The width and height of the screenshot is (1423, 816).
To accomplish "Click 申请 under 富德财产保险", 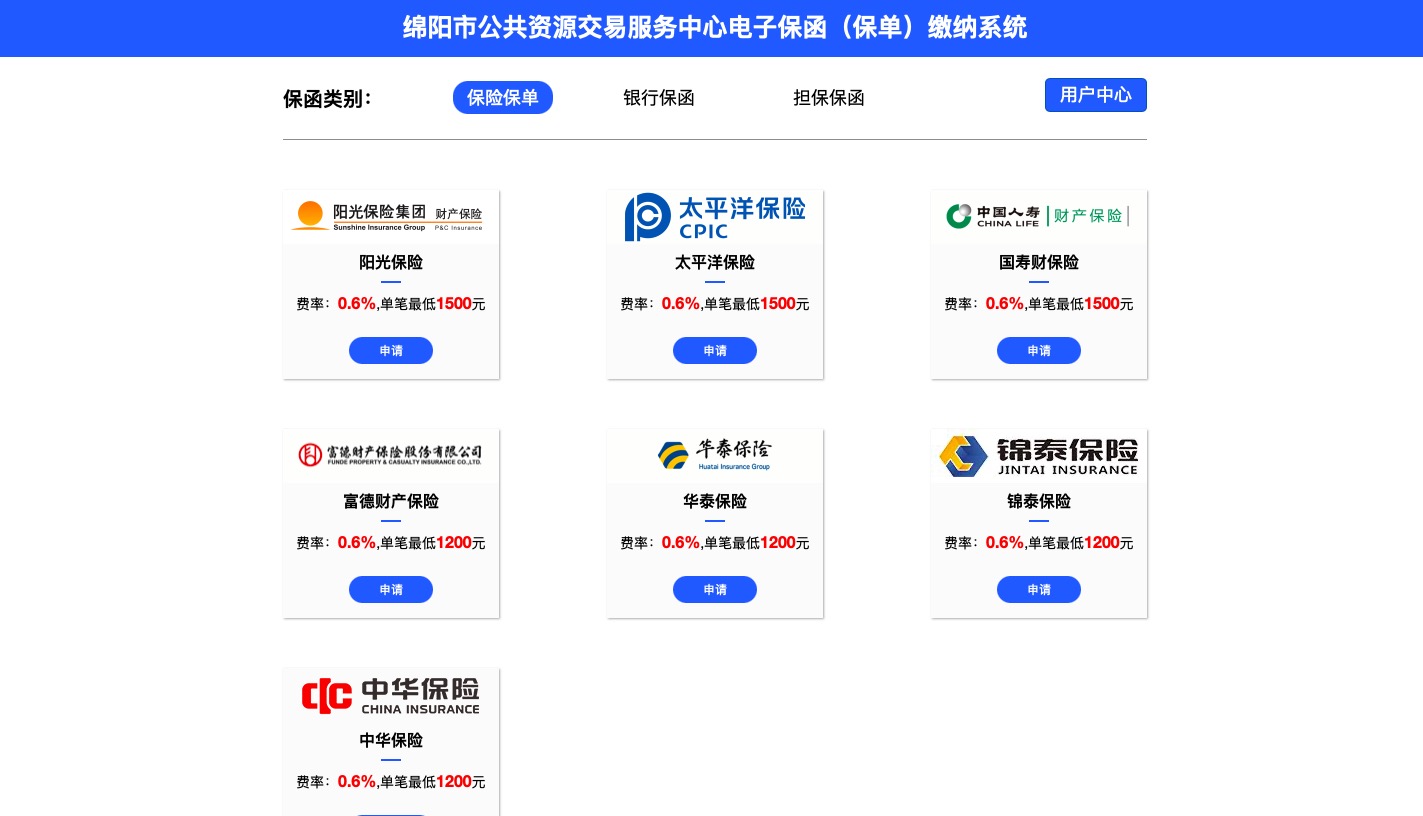I will coord(391,590).
